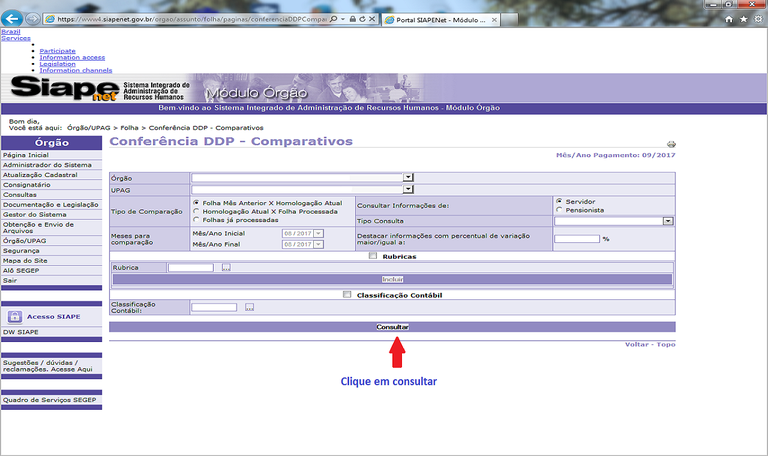768x456 pixels.
Task: Click the percentage variation input field
Action: pos(576,239)
